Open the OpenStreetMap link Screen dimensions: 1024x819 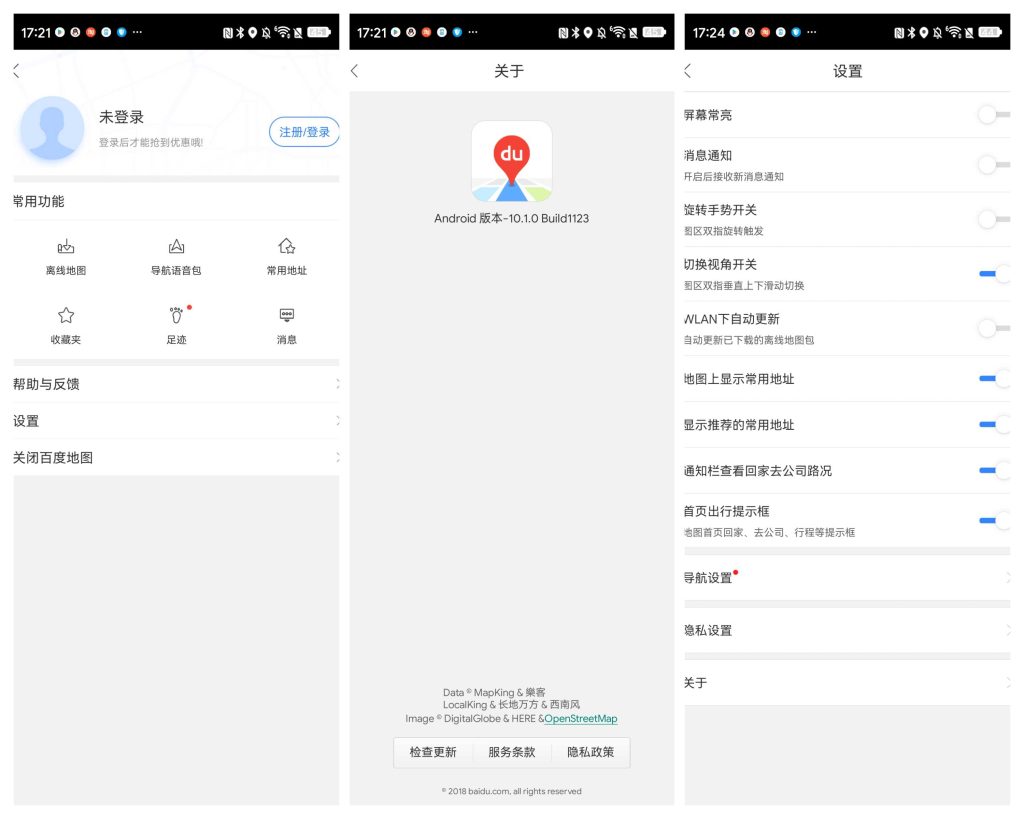[x=580, y=719]
